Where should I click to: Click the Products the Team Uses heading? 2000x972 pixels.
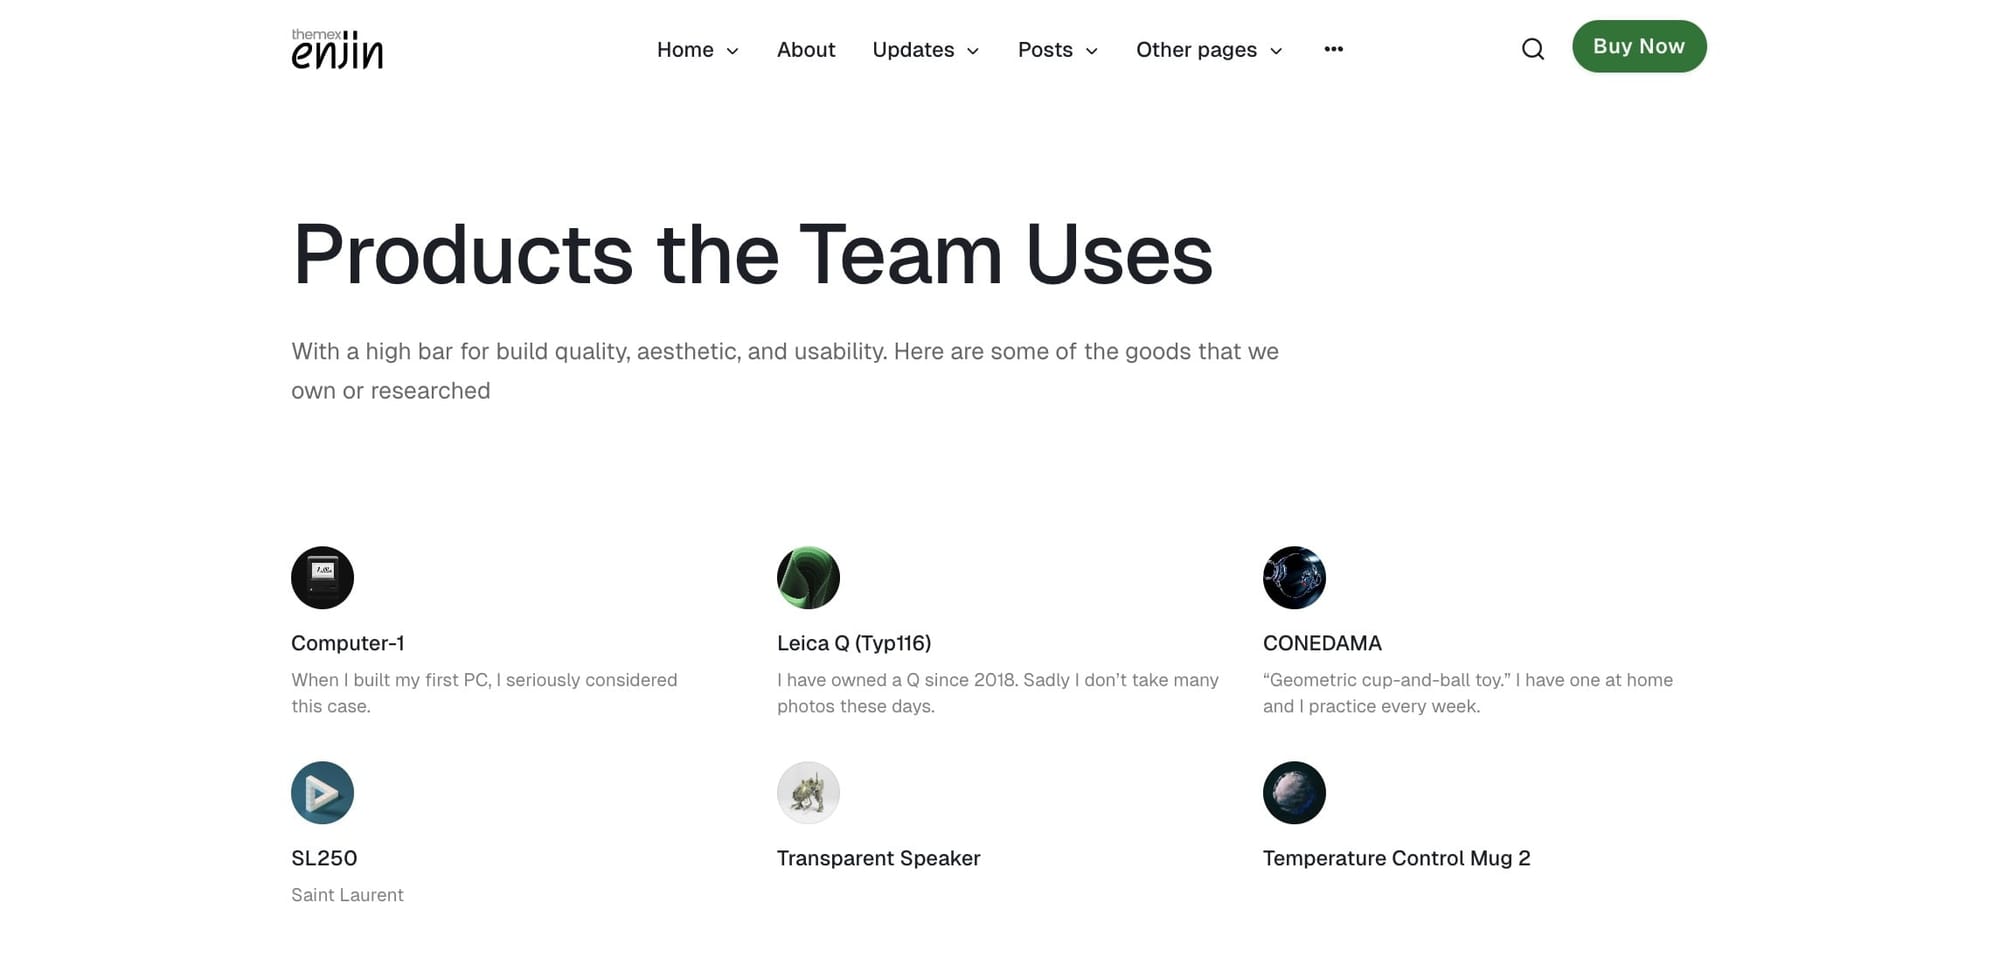tap(752, 255)
